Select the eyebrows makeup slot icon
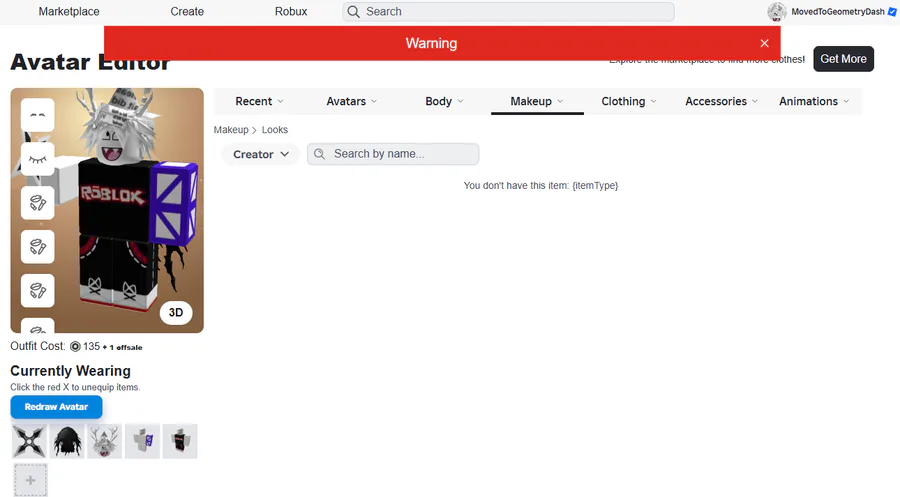Image resolution: width=900 pixels, height=497 pixels. click(38, 115)
